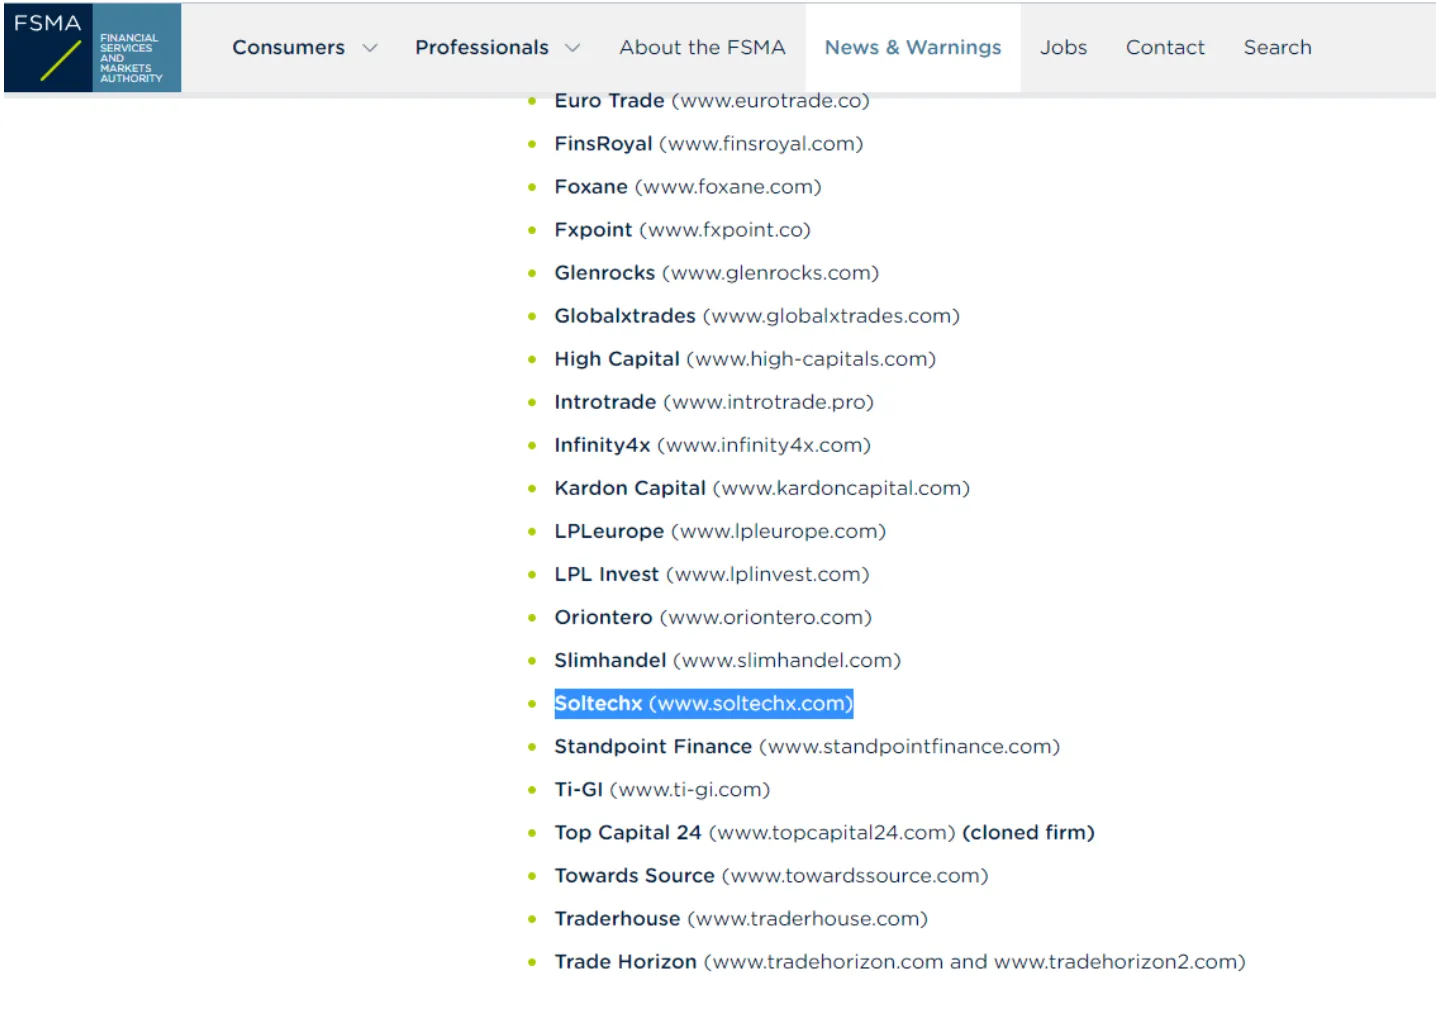
Task: Open the Contact page
Action: click(1165, 47)
